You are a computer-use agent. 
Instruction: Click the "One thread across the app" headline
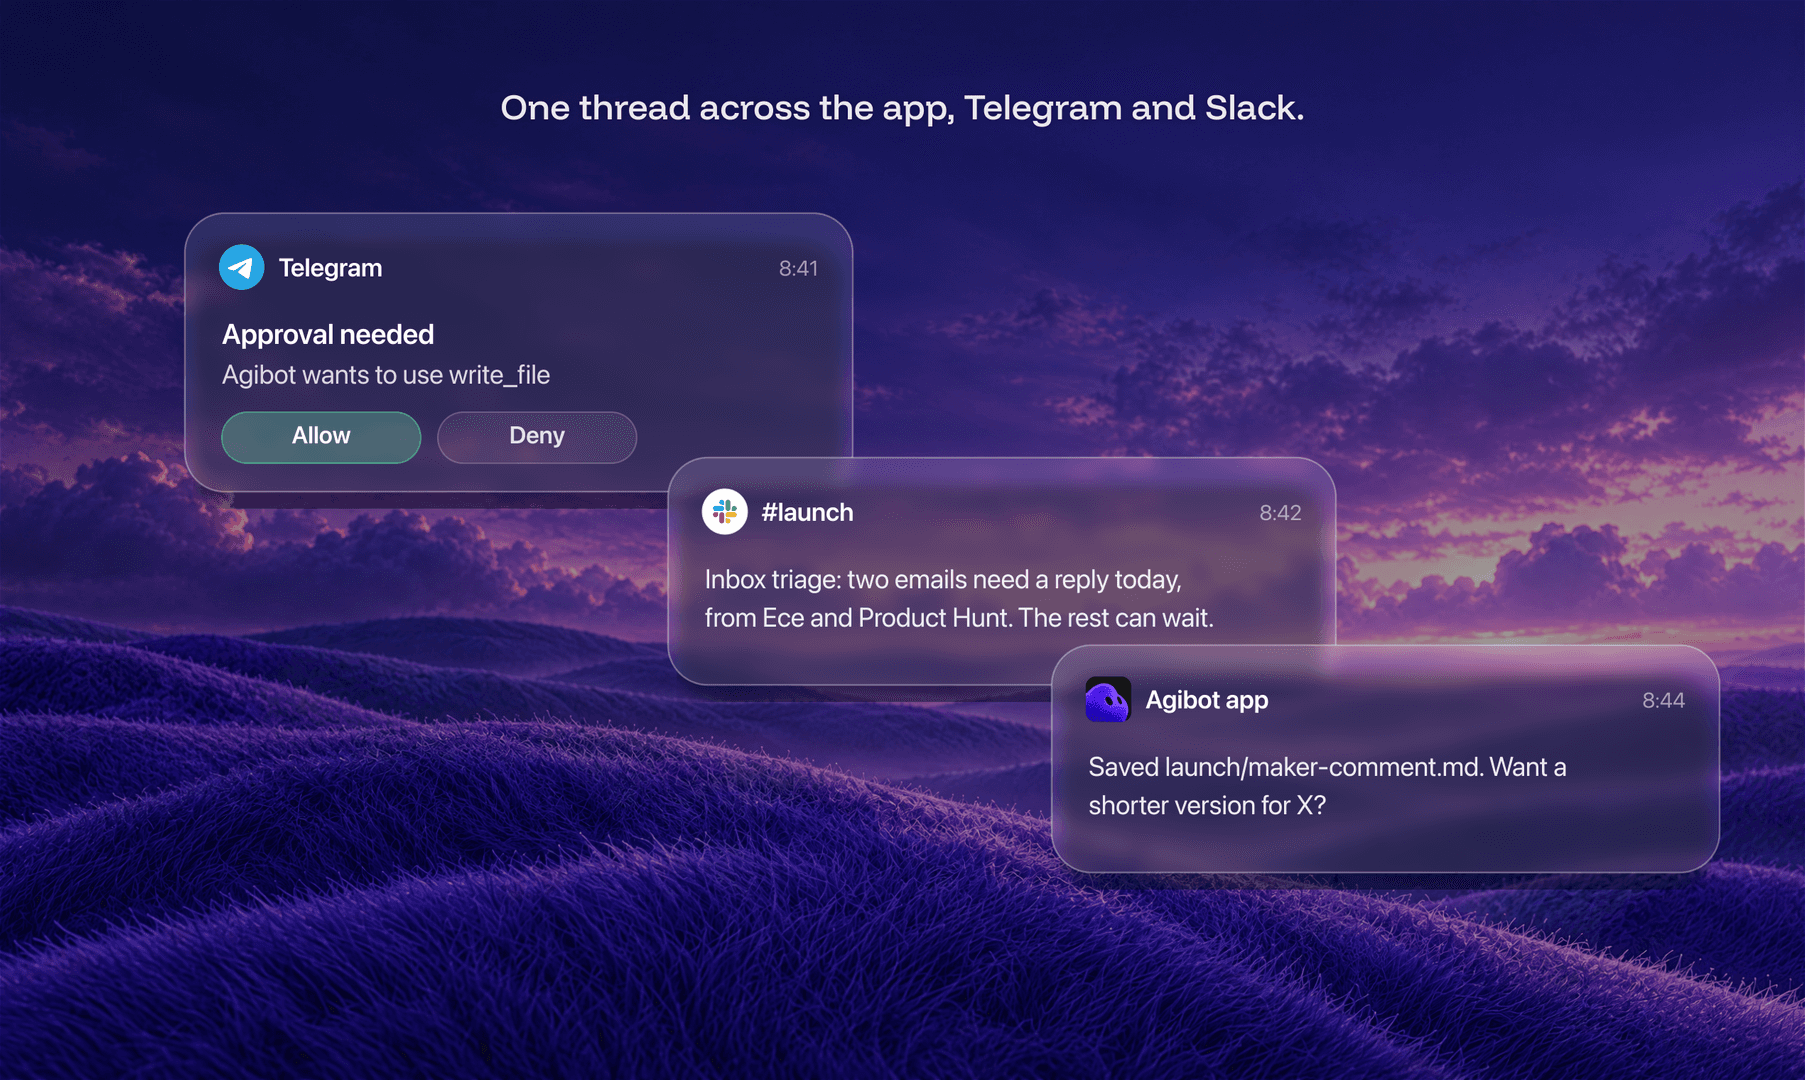(902, 108)
